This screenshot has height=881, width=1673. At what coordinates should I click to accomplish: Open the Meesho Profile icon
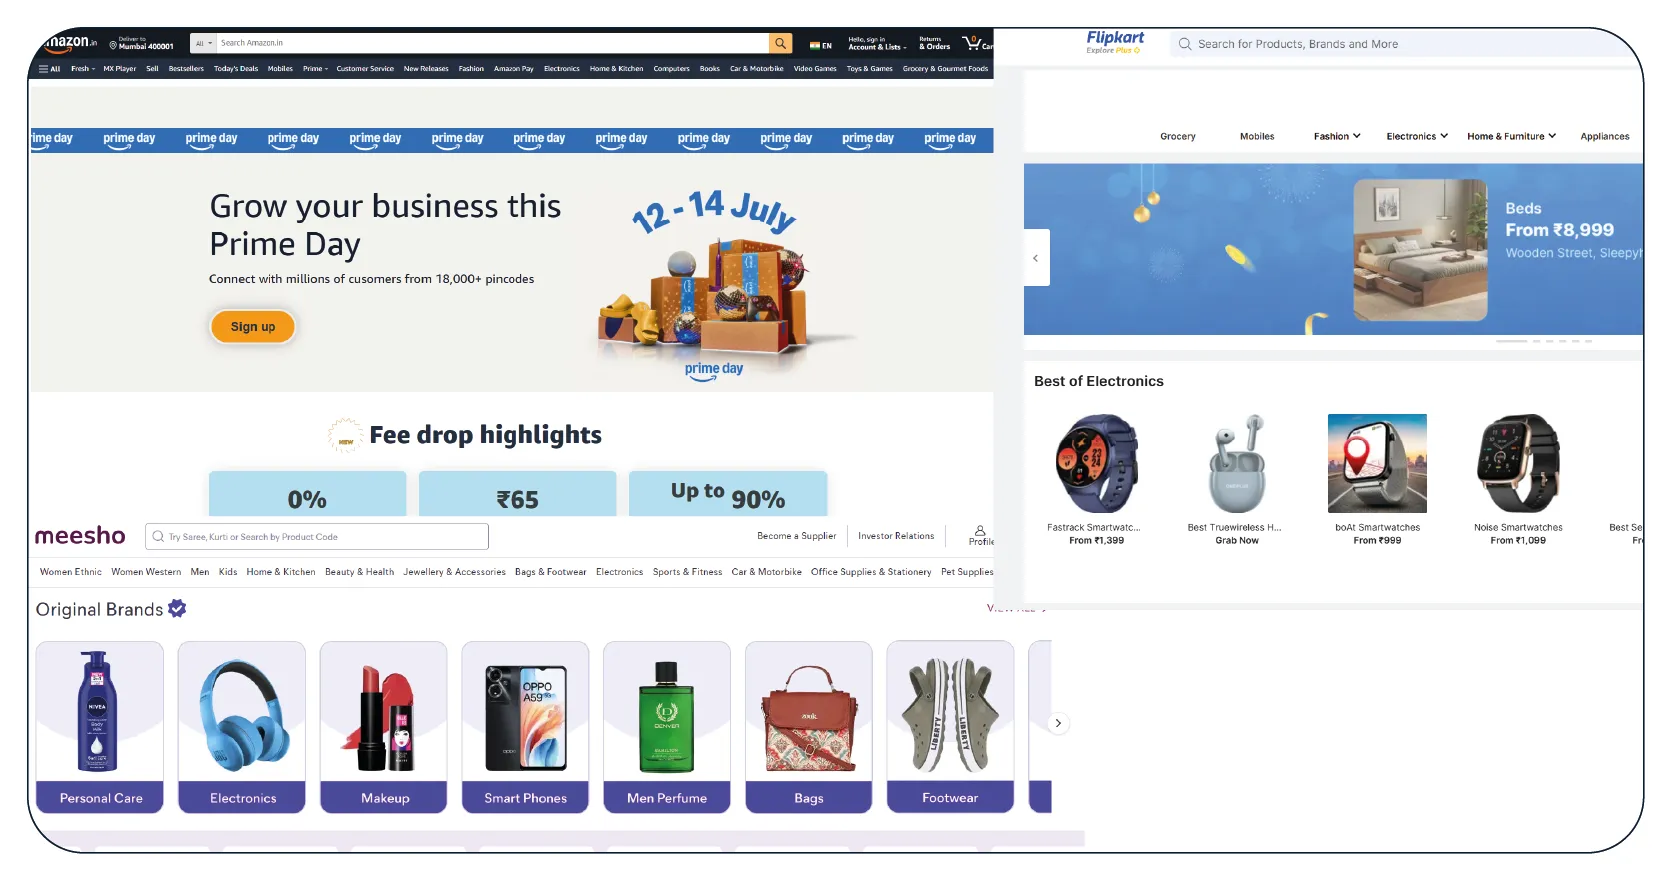[980, 535]
